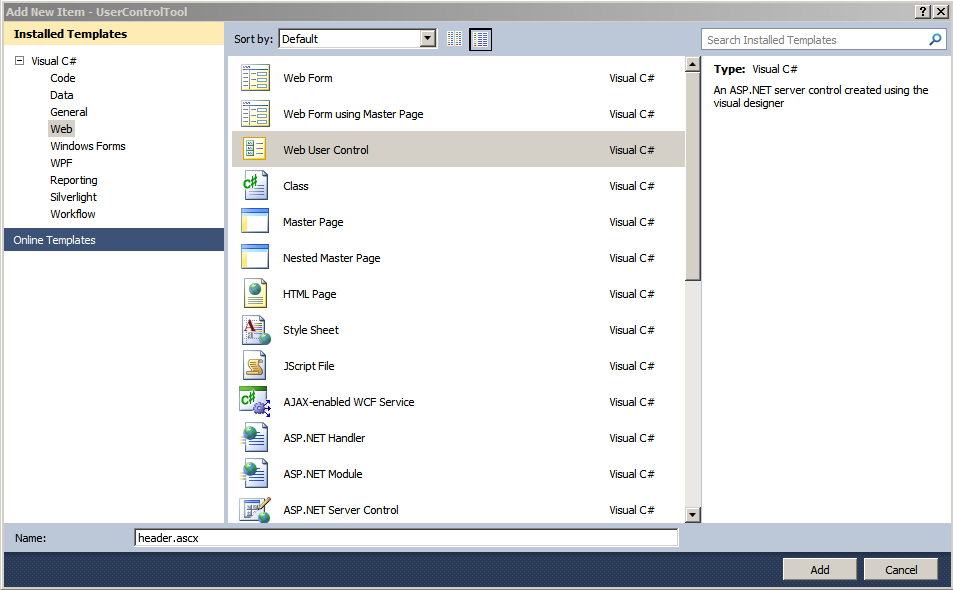Select the HTML Page globe icon

point(255,293)
